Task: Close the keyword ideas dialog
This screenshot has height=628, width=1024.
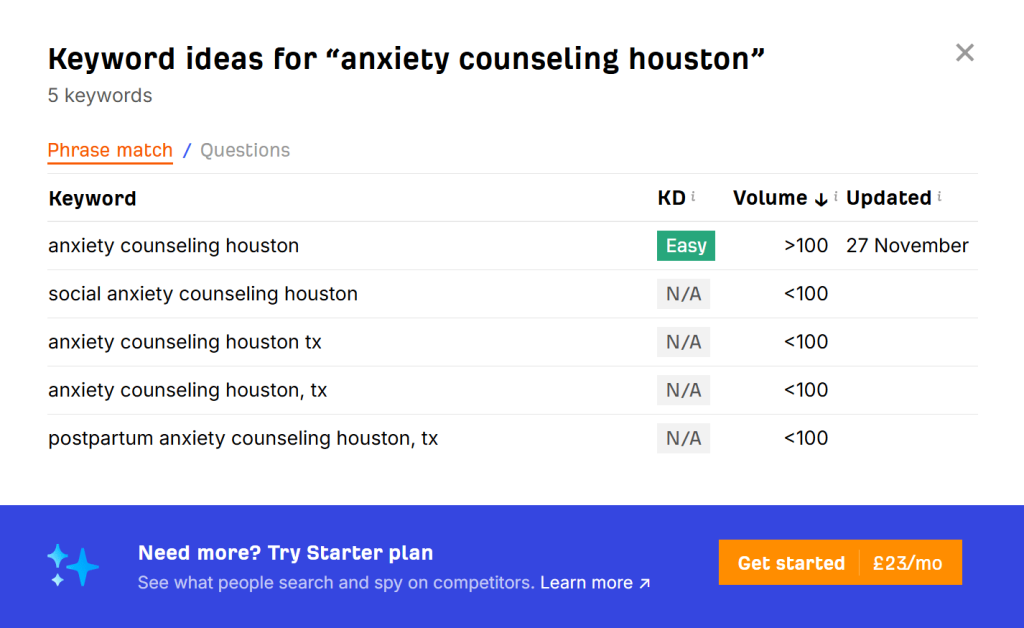Action: 964,52
